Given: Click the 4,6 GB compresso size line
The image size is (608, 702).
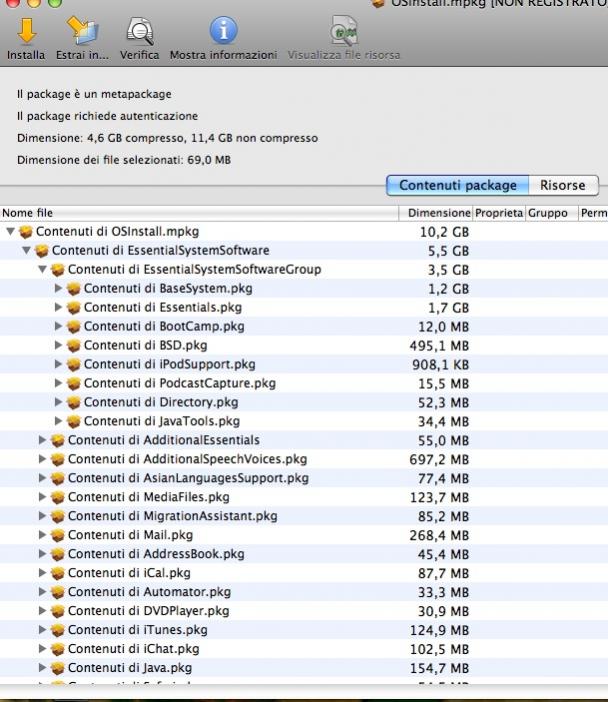Looking at the screenshot, I should [167, 138].
